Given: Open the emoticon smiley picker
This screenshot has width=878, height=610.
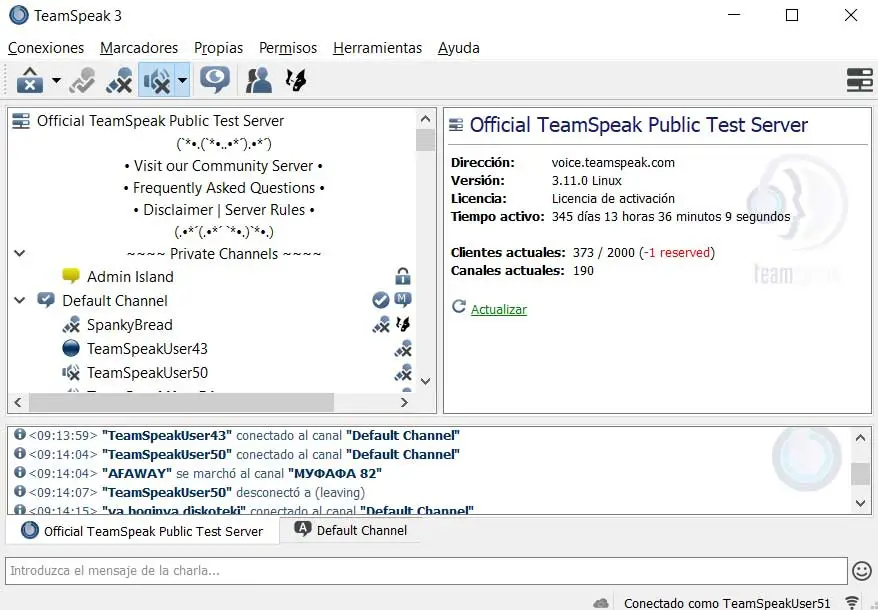Looking at the screenshot, I should pos(862,571).
